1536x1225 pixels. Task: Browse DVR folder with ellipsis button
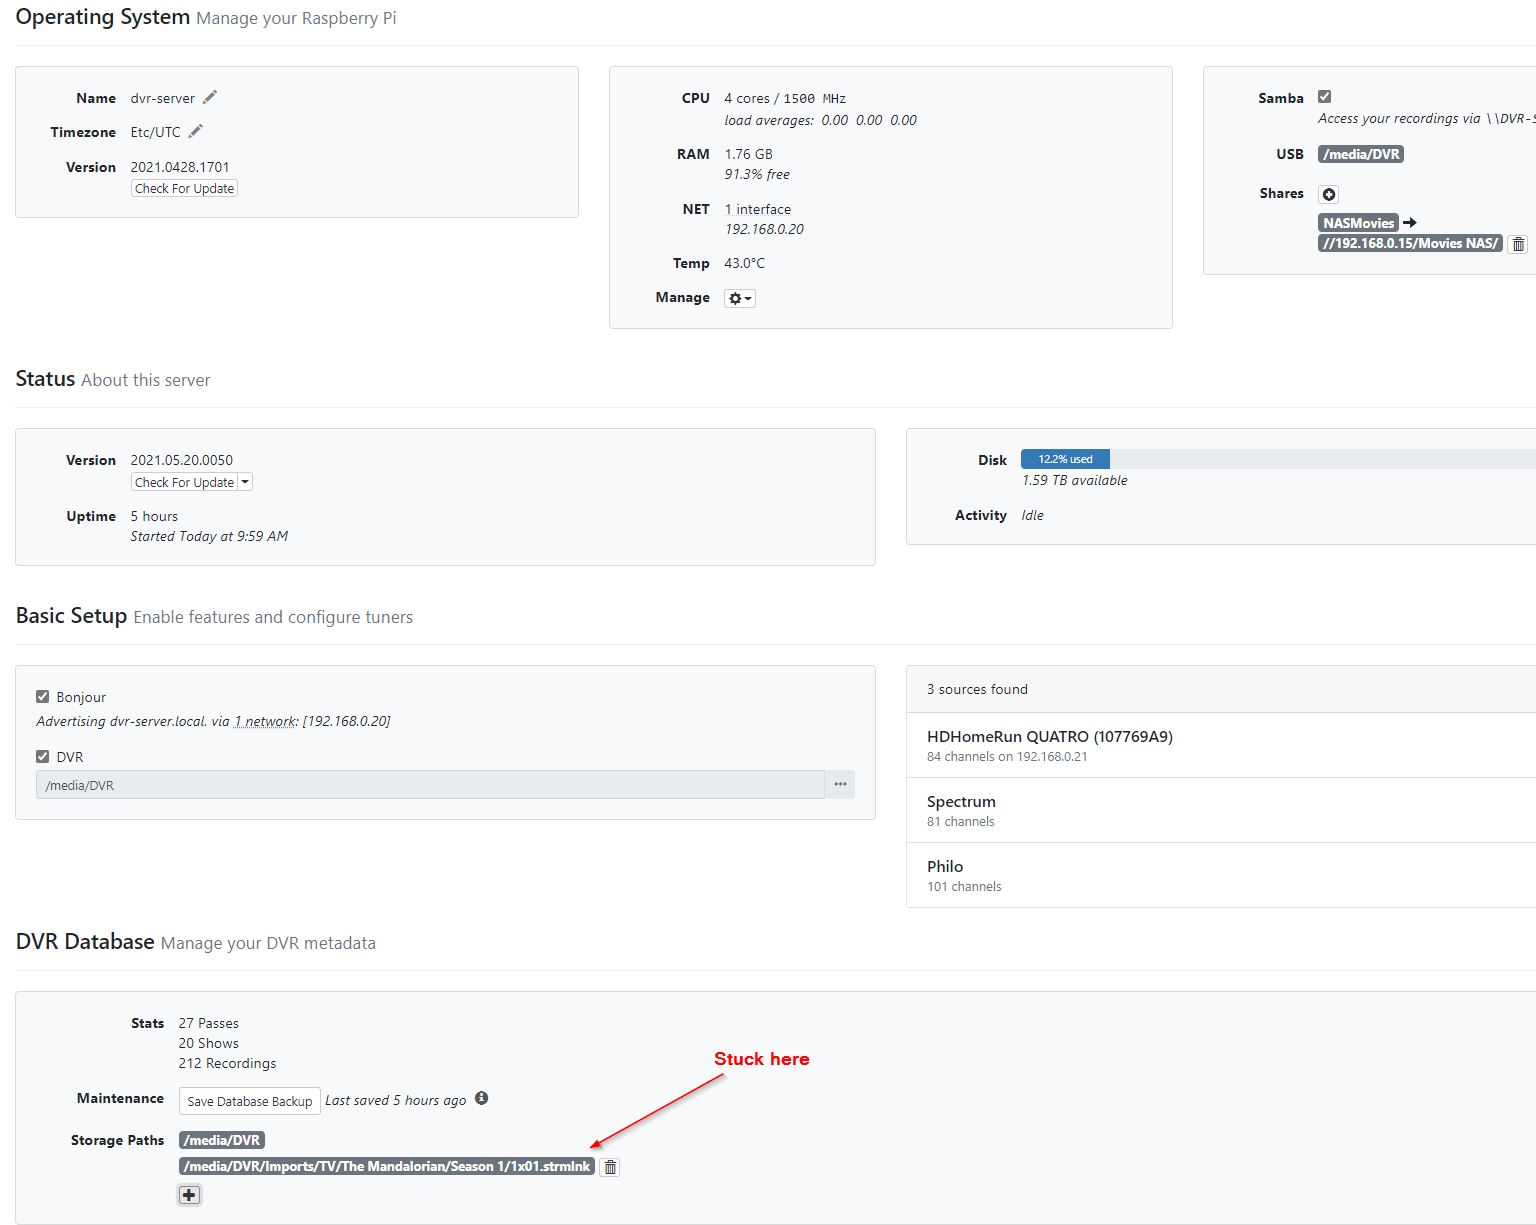click(840, 785)
